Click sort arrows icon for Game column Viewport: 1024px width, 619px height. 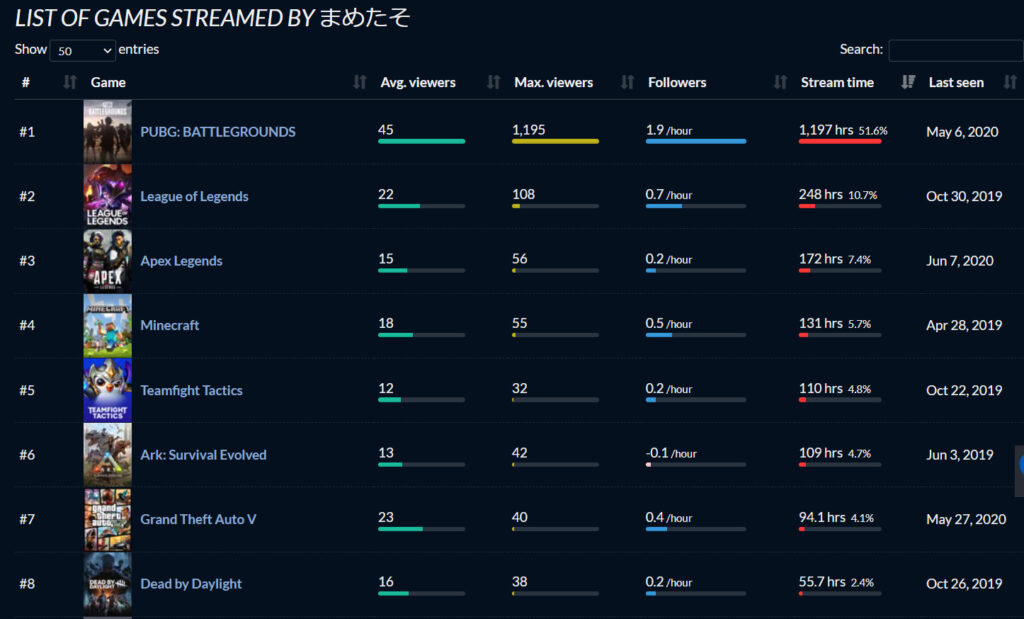click(360, 83)
